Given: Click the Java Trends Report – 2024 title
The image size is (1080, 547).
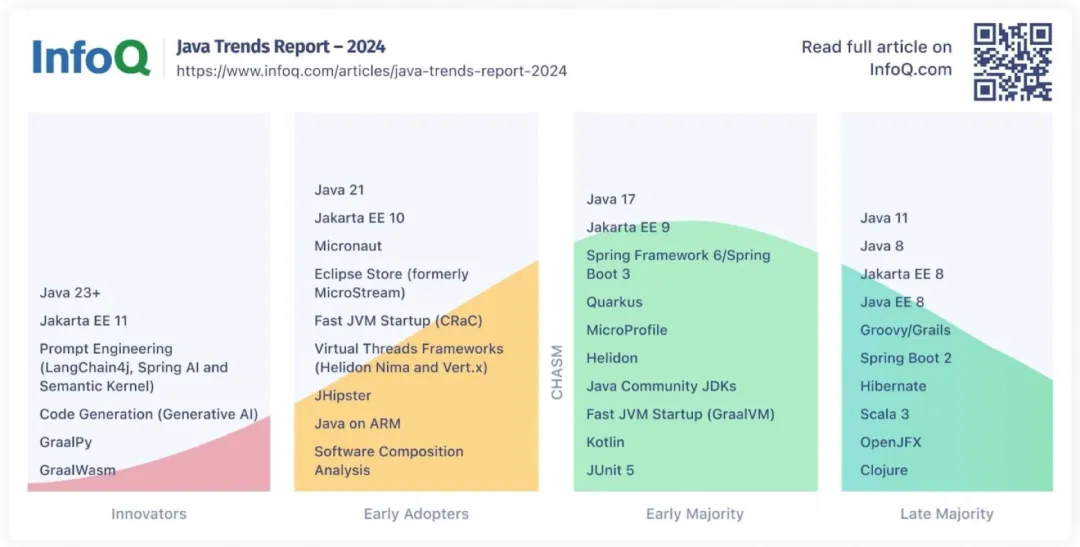Looking at the screenshot, I should click(281, 46).
